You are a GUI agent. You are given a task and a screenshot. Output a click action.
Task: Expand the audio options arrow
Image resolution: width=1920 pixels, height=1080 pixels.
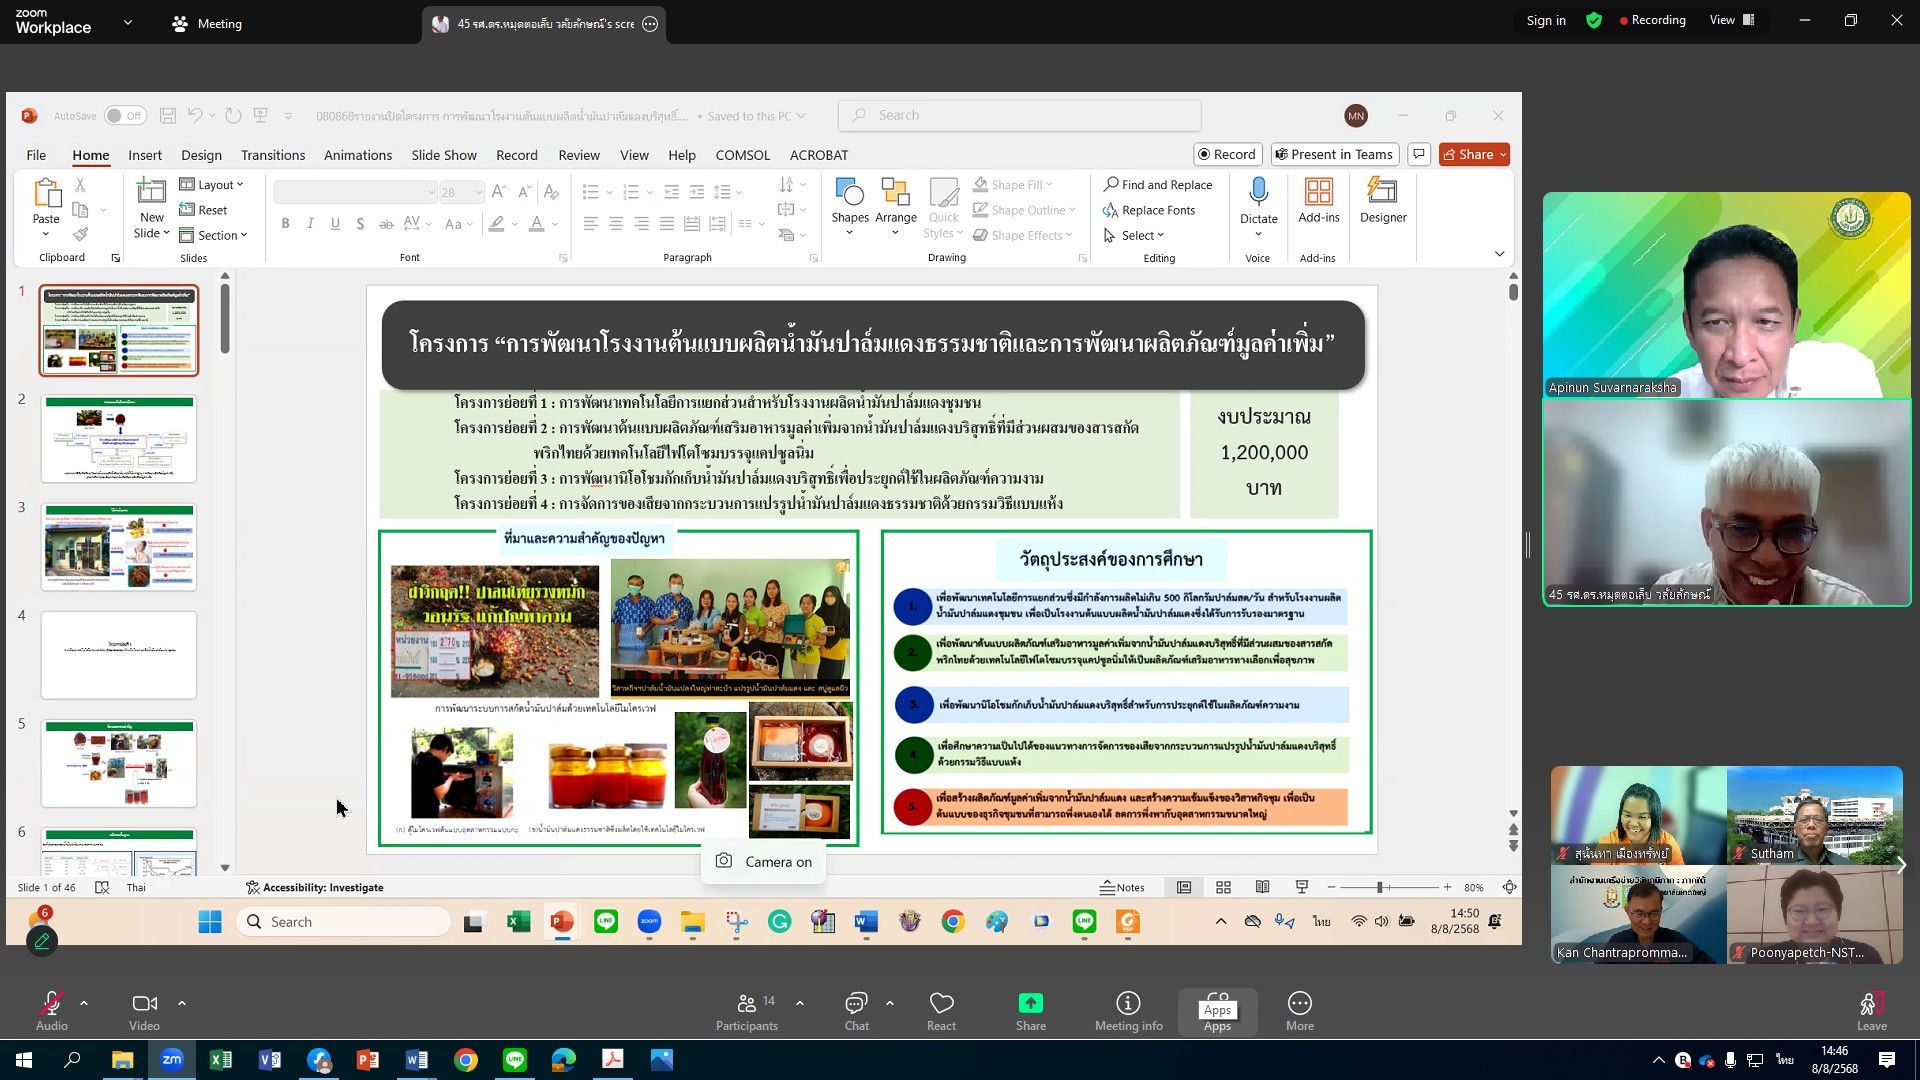point(84,1003)
